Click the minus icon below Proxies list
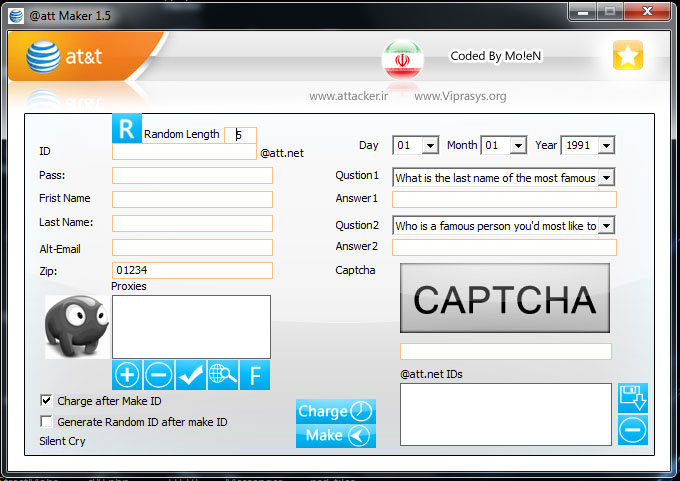Image resolution: width=680 pixels, height=481 pixels. tap(158, 375)
